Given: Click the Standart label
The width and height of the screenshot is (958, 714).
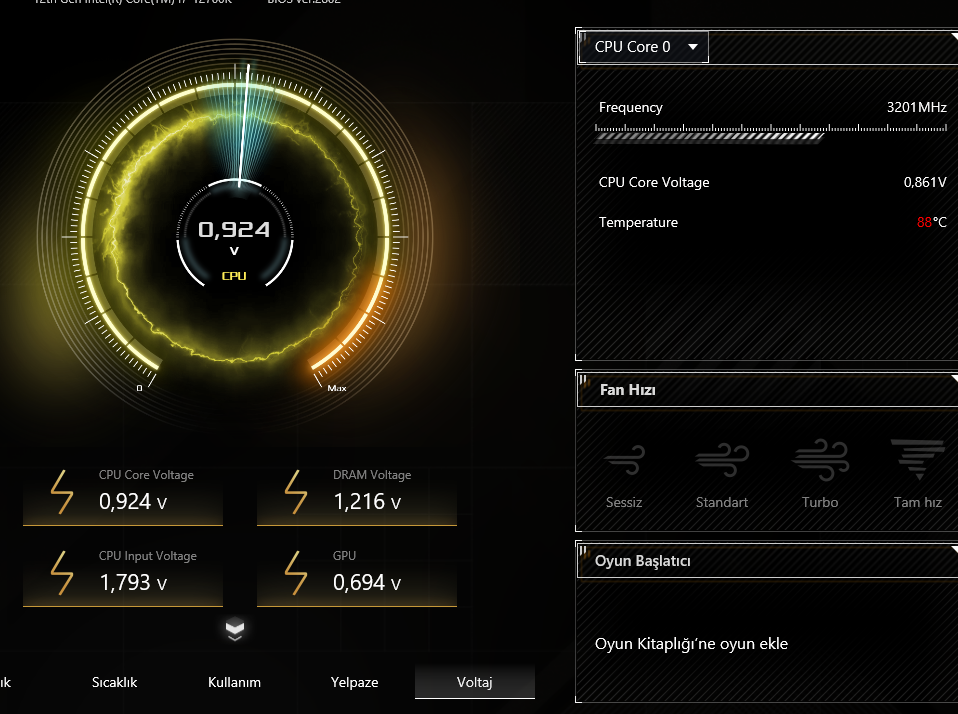Looking at the screenshot, I should (x=722, y=502).
